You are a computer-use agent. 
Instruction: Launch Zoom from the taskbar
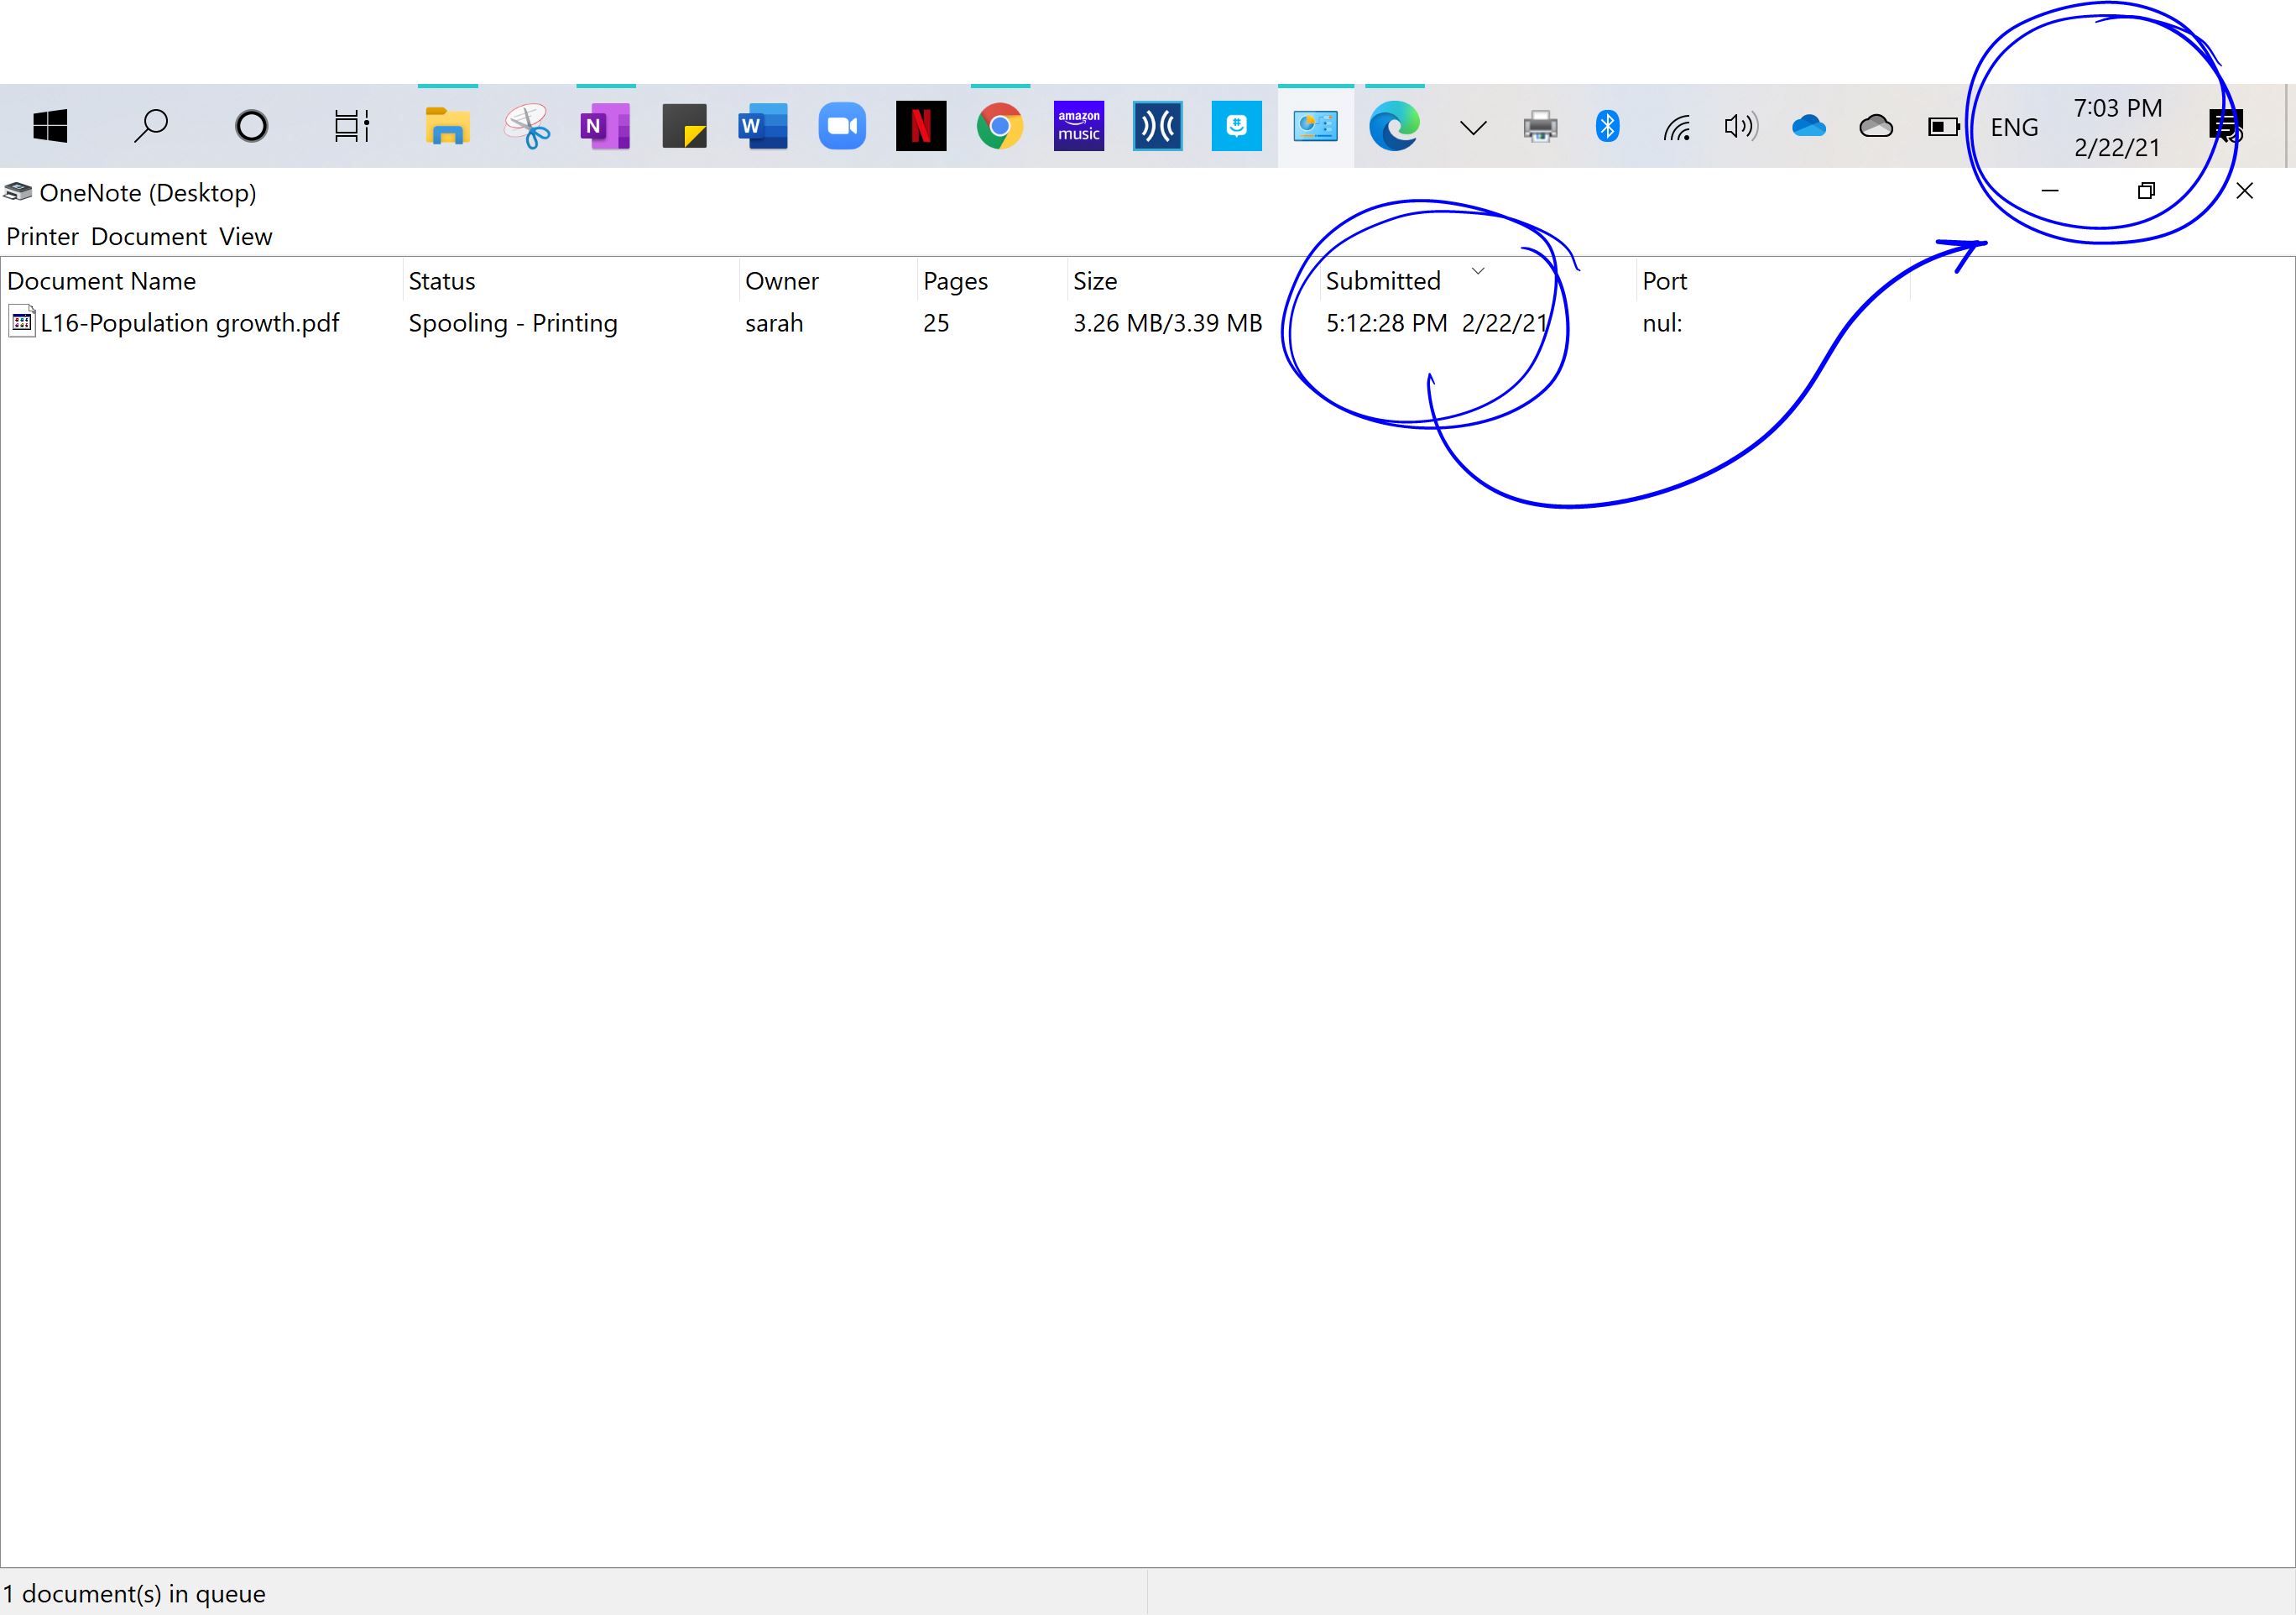pyautogui.click(x=841, y=126)
